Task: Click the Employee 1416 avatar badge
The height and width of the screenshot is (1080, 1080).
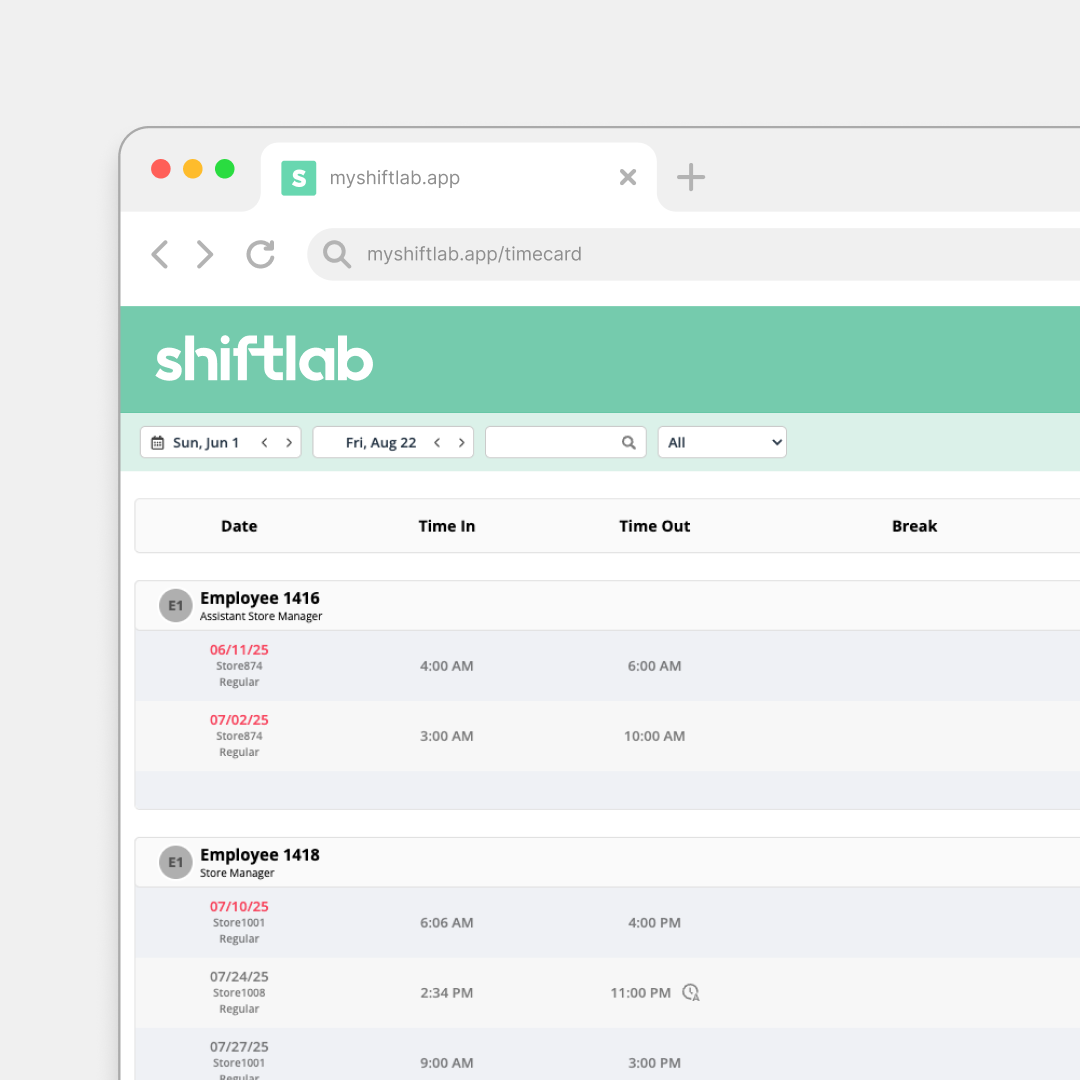Action: pyautogui.click(x=175, y=606)
